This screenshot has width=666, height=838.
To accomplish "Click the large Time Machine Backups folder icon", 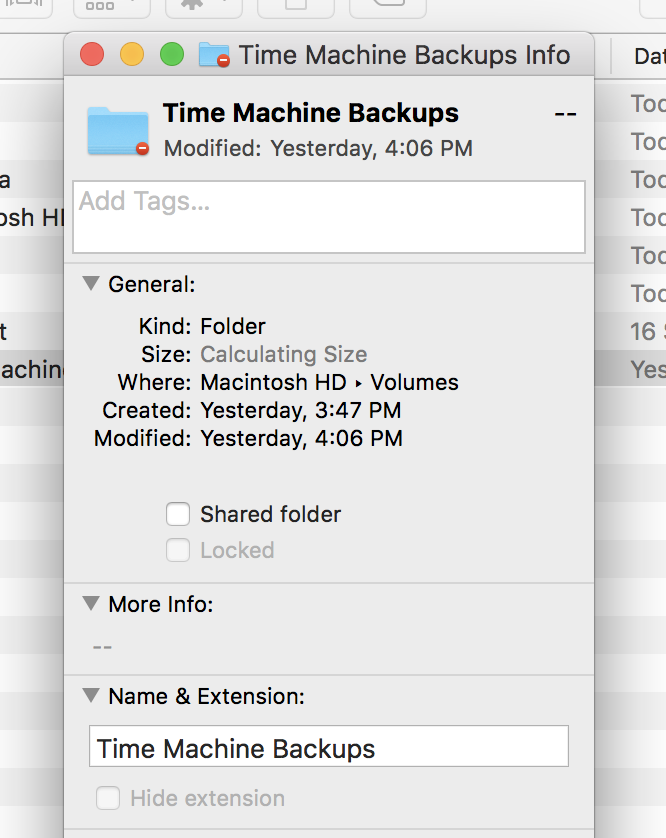I will (118, 131).
